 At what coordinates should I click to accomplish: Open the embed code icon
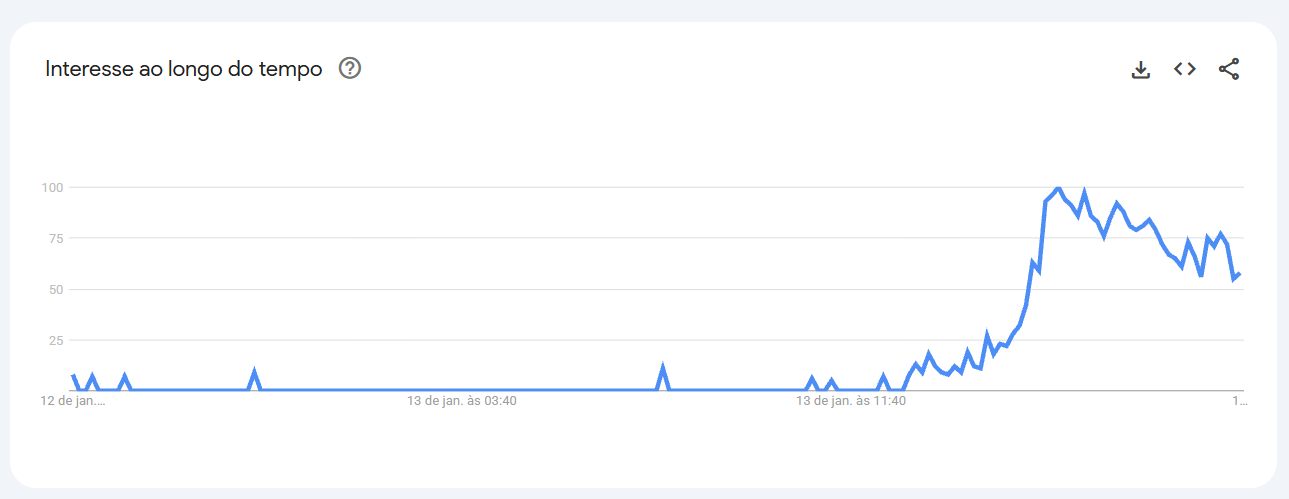tap(1185, 69)
